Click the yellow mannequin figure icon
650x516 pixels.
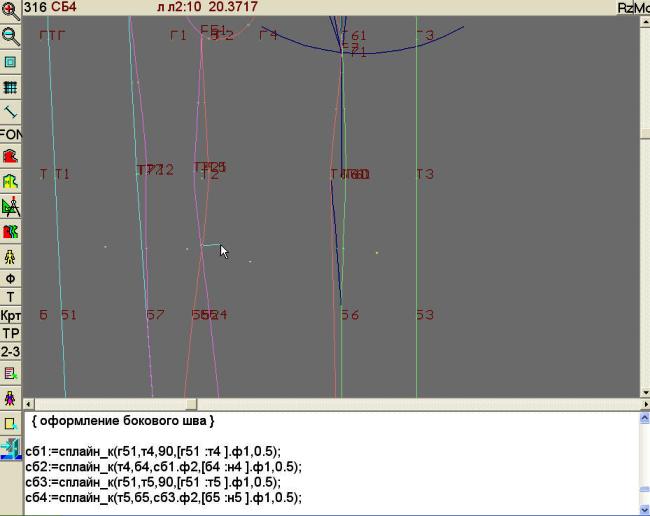[x=10, y=257]
